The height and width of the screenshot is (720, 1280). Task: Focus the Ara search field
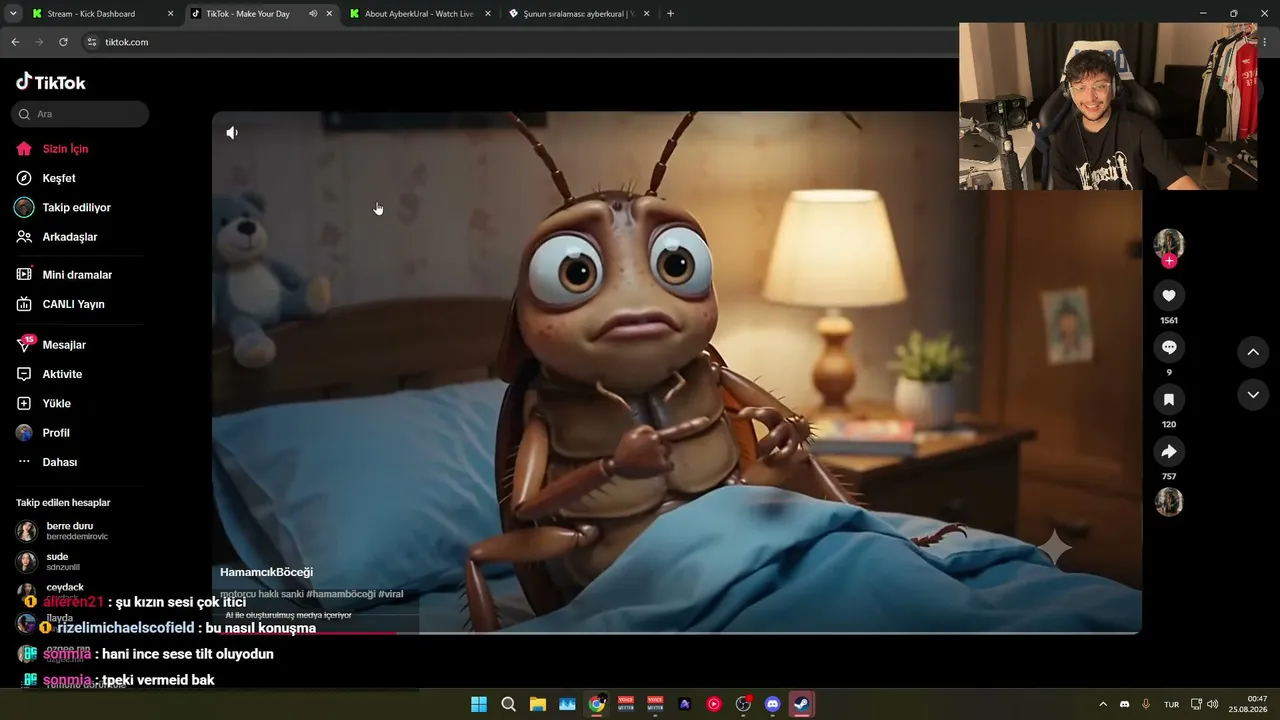pyautogui.click(x=80, y=114)
